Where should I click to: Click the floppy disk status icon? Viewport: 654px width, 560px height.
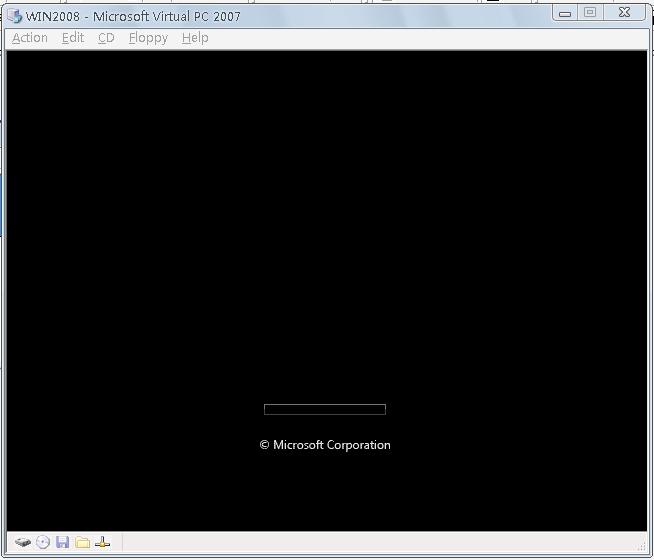pyautogui.click(x=63, y=542)
